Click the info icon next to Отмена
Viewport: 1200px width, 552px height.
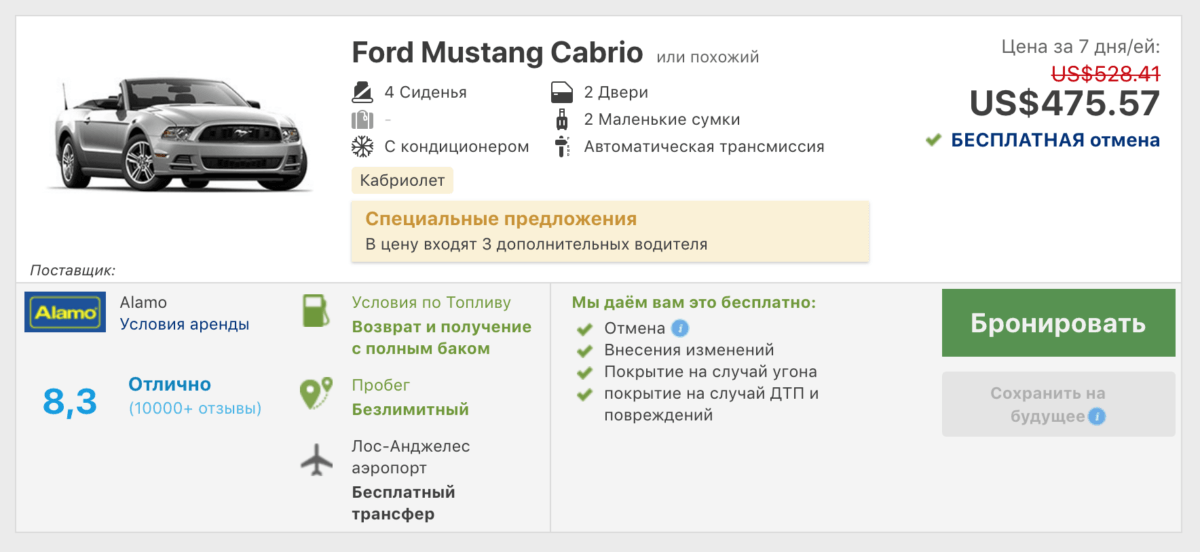click(680, 328)
